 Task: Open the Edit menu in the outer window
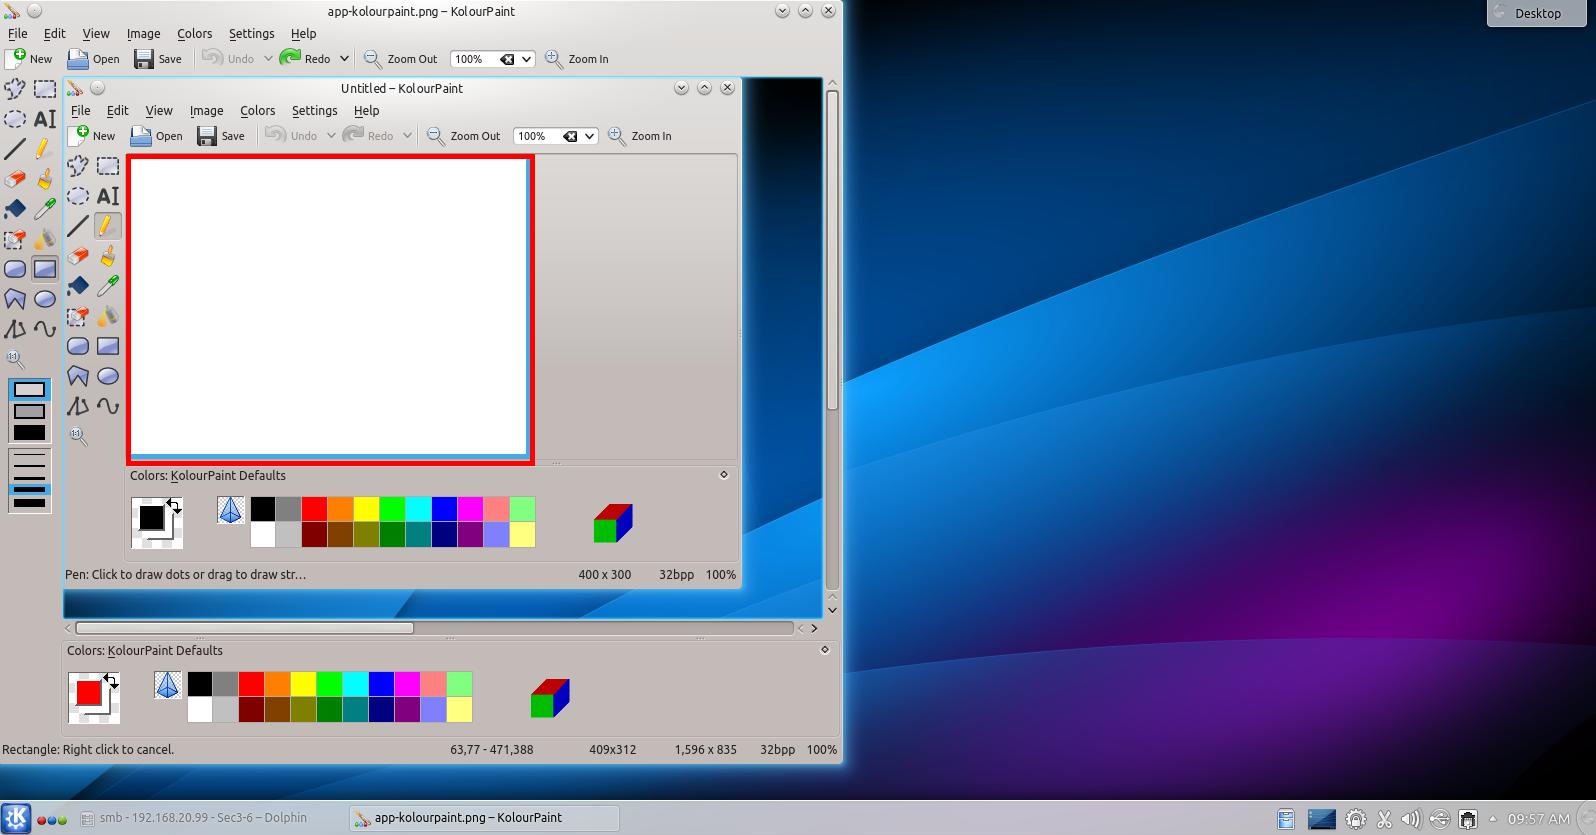coord(55,33)
